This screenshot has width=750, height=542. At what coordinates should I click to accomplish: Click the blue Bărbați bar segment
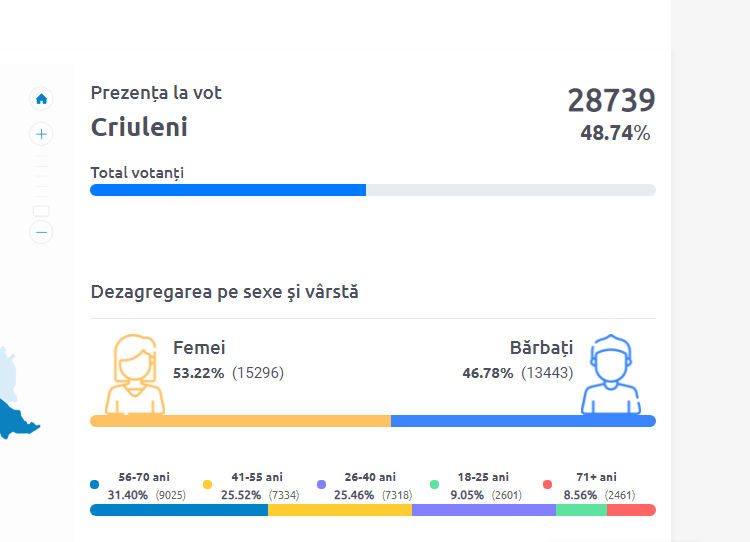point(522,421)
